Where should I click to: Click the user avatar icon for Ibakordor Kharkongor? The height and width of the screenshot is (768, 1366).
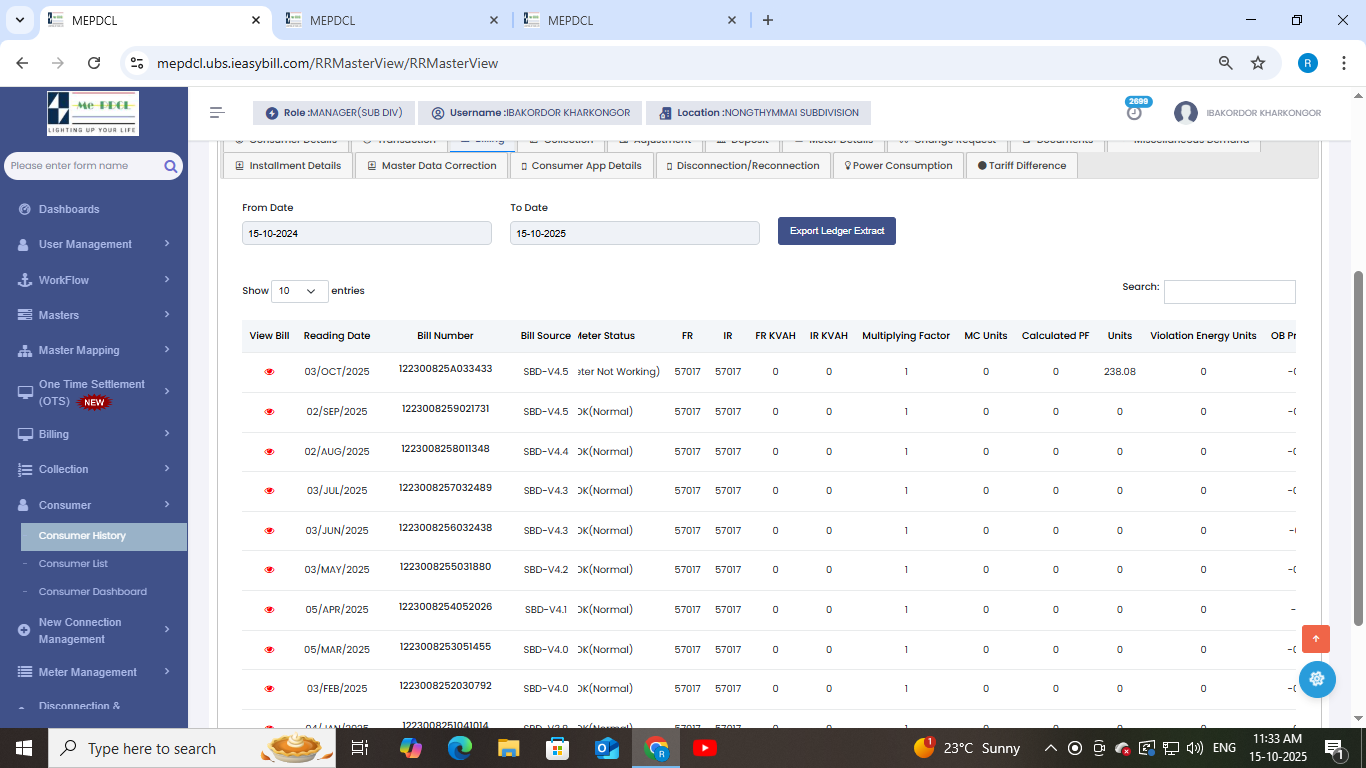pyautogui.click(x=1186, y=113)
